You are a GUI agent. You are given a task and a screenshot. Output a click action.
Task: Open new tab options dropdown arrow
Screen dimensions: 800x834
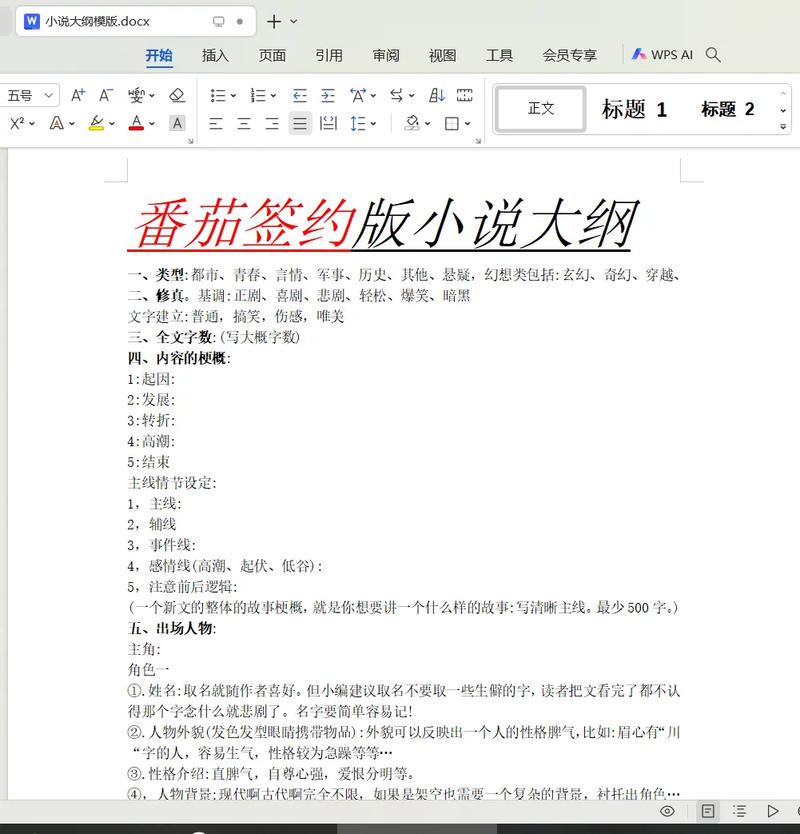tap(294, 21)
